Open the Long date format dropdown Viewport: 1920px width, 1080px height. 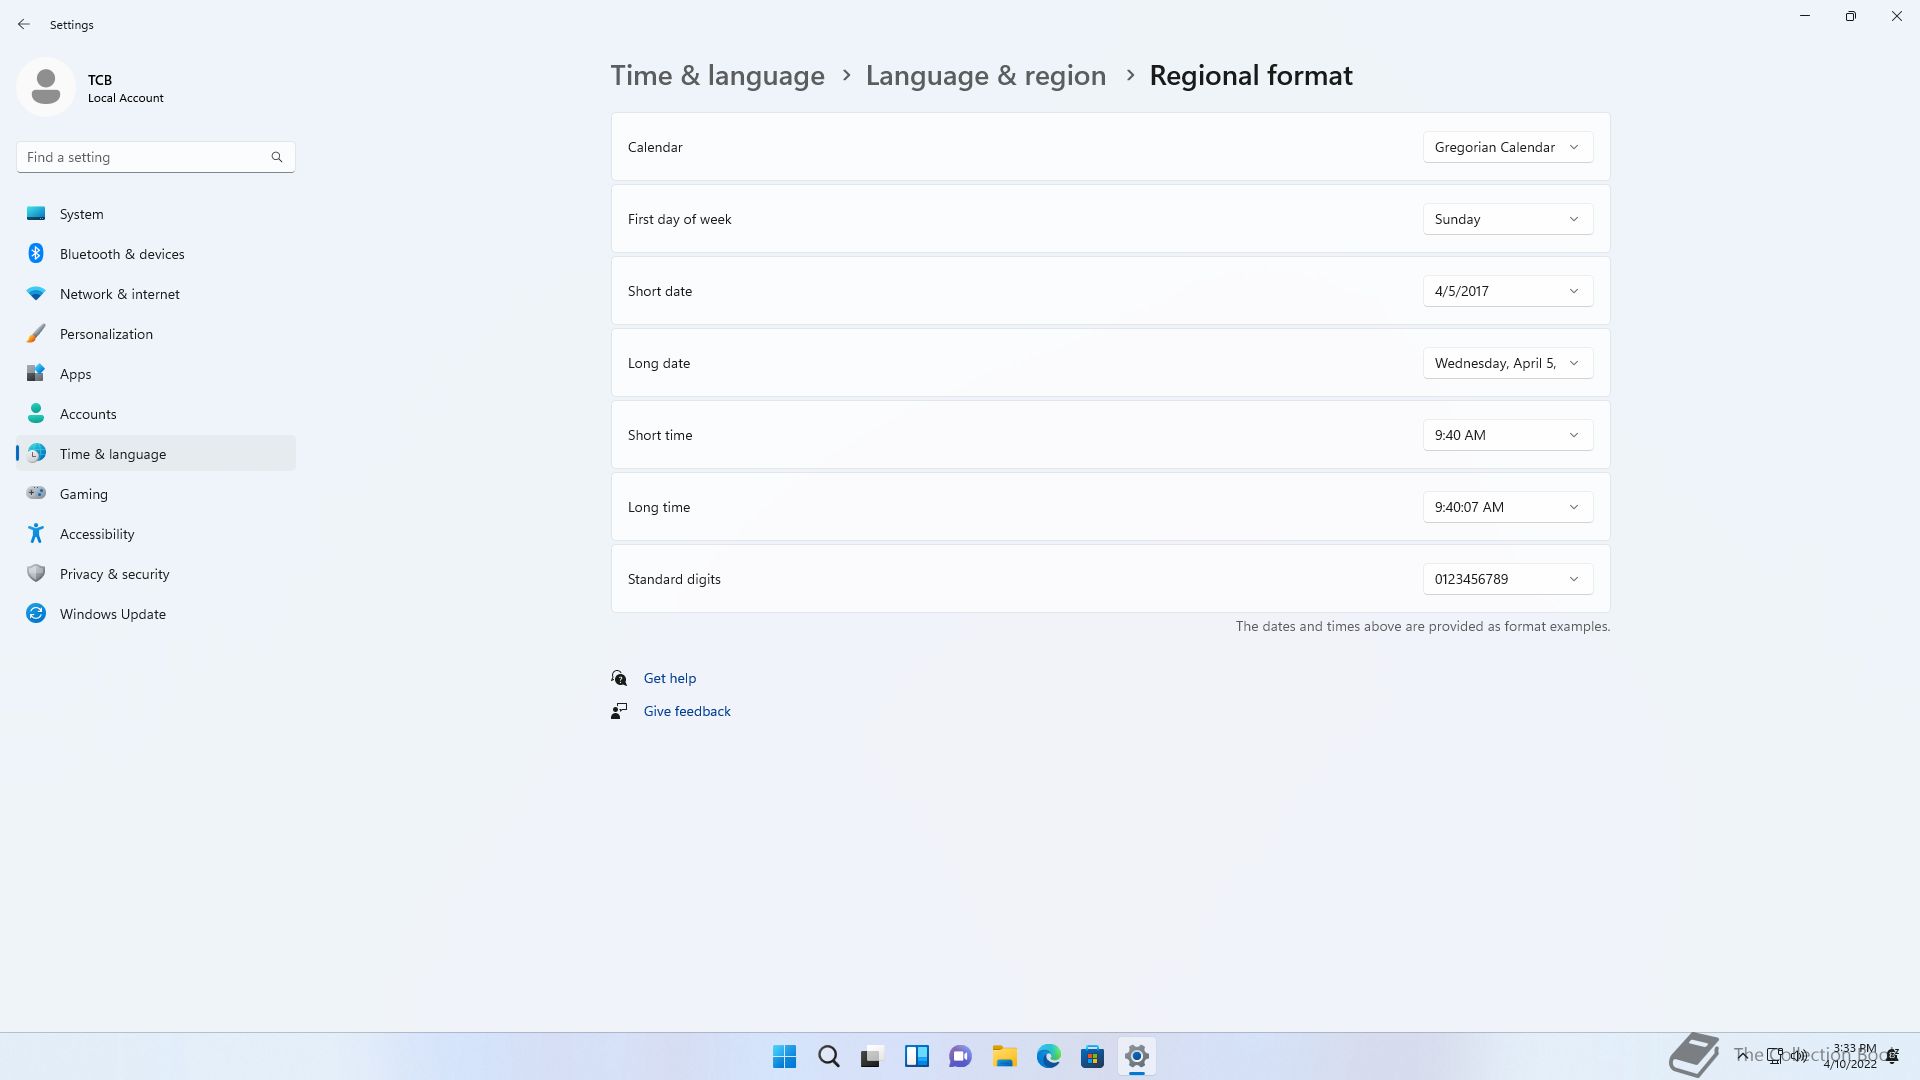point(1508,363)
